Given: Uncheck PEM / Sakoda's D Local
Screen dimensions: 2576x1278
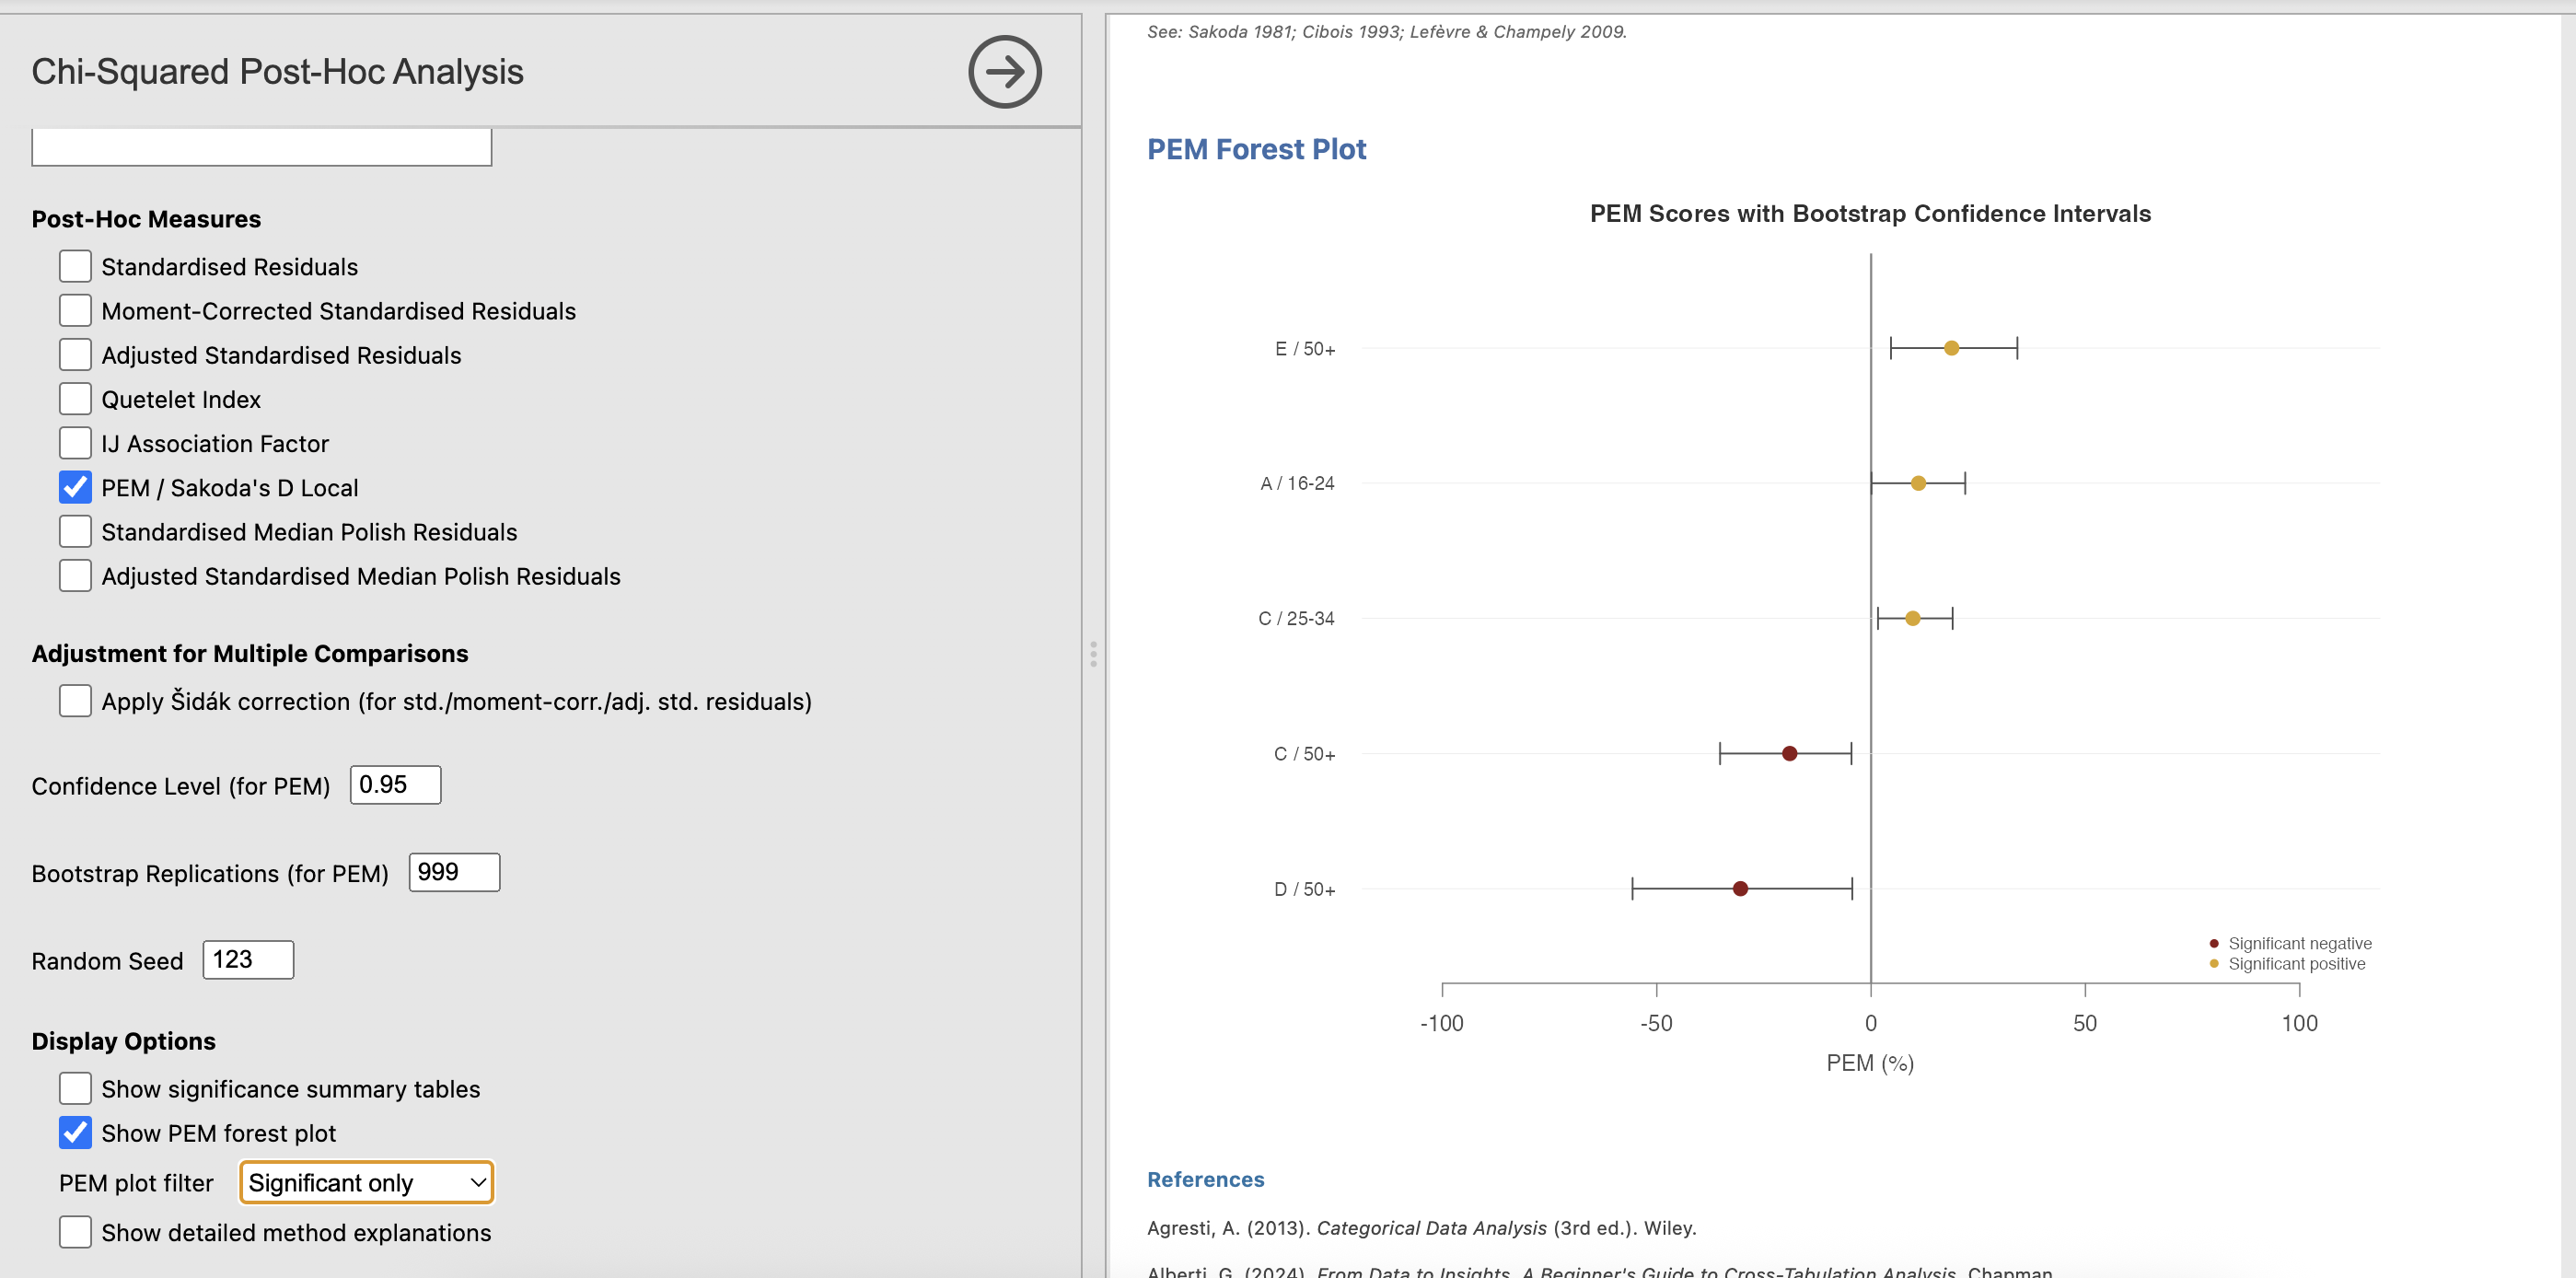Looking at the screenshot, I should tap(75, 488).
